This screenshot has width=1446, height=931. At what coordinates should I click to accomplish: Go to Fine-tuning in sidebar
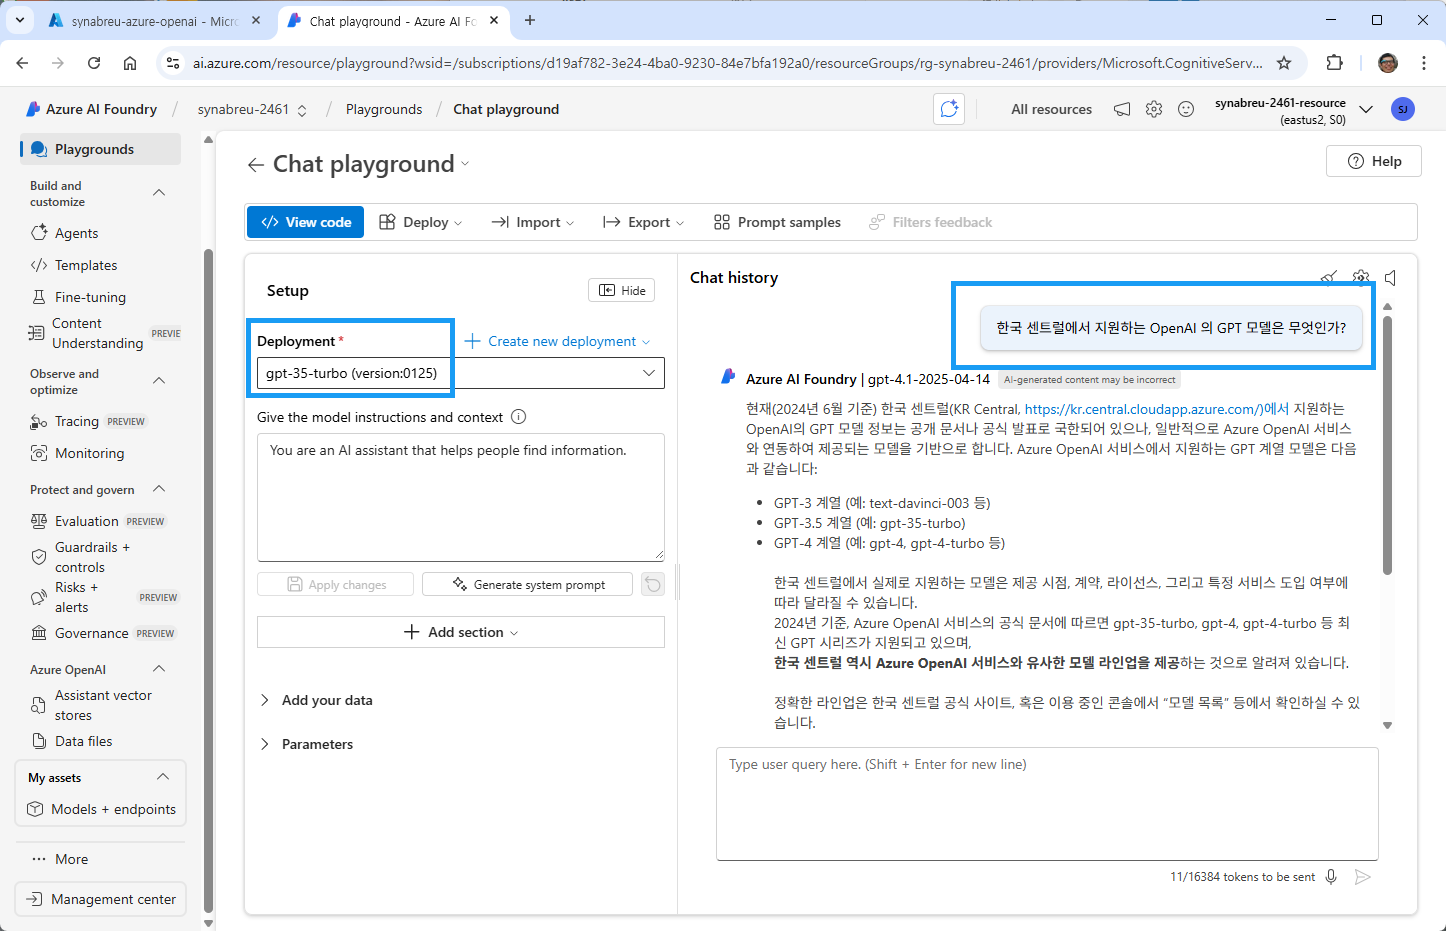tap(78, 297)
